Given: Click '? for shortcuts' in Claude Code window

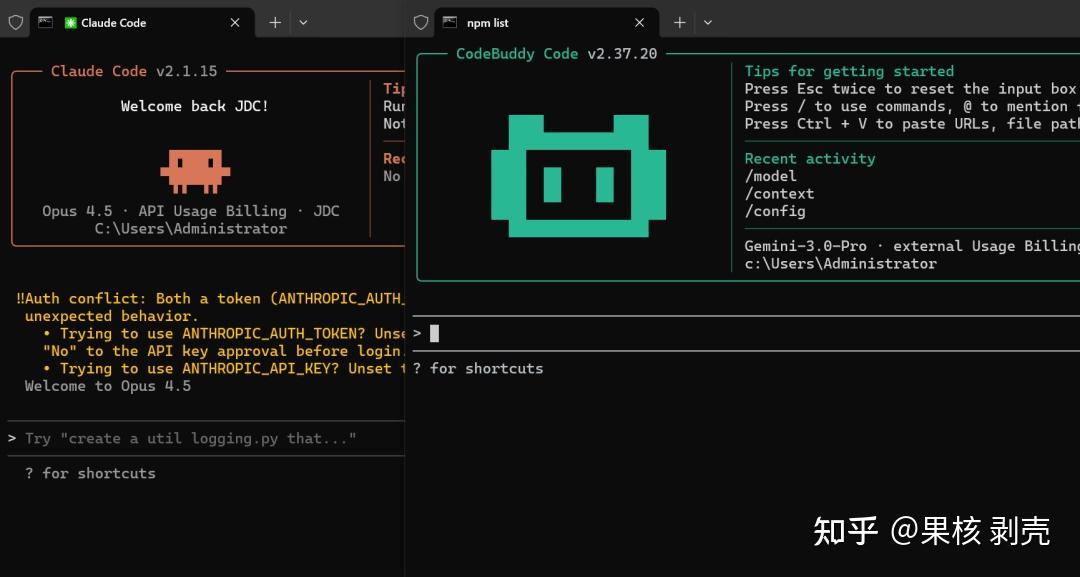Looking at the screenshot, I should [x=90, y=473].
